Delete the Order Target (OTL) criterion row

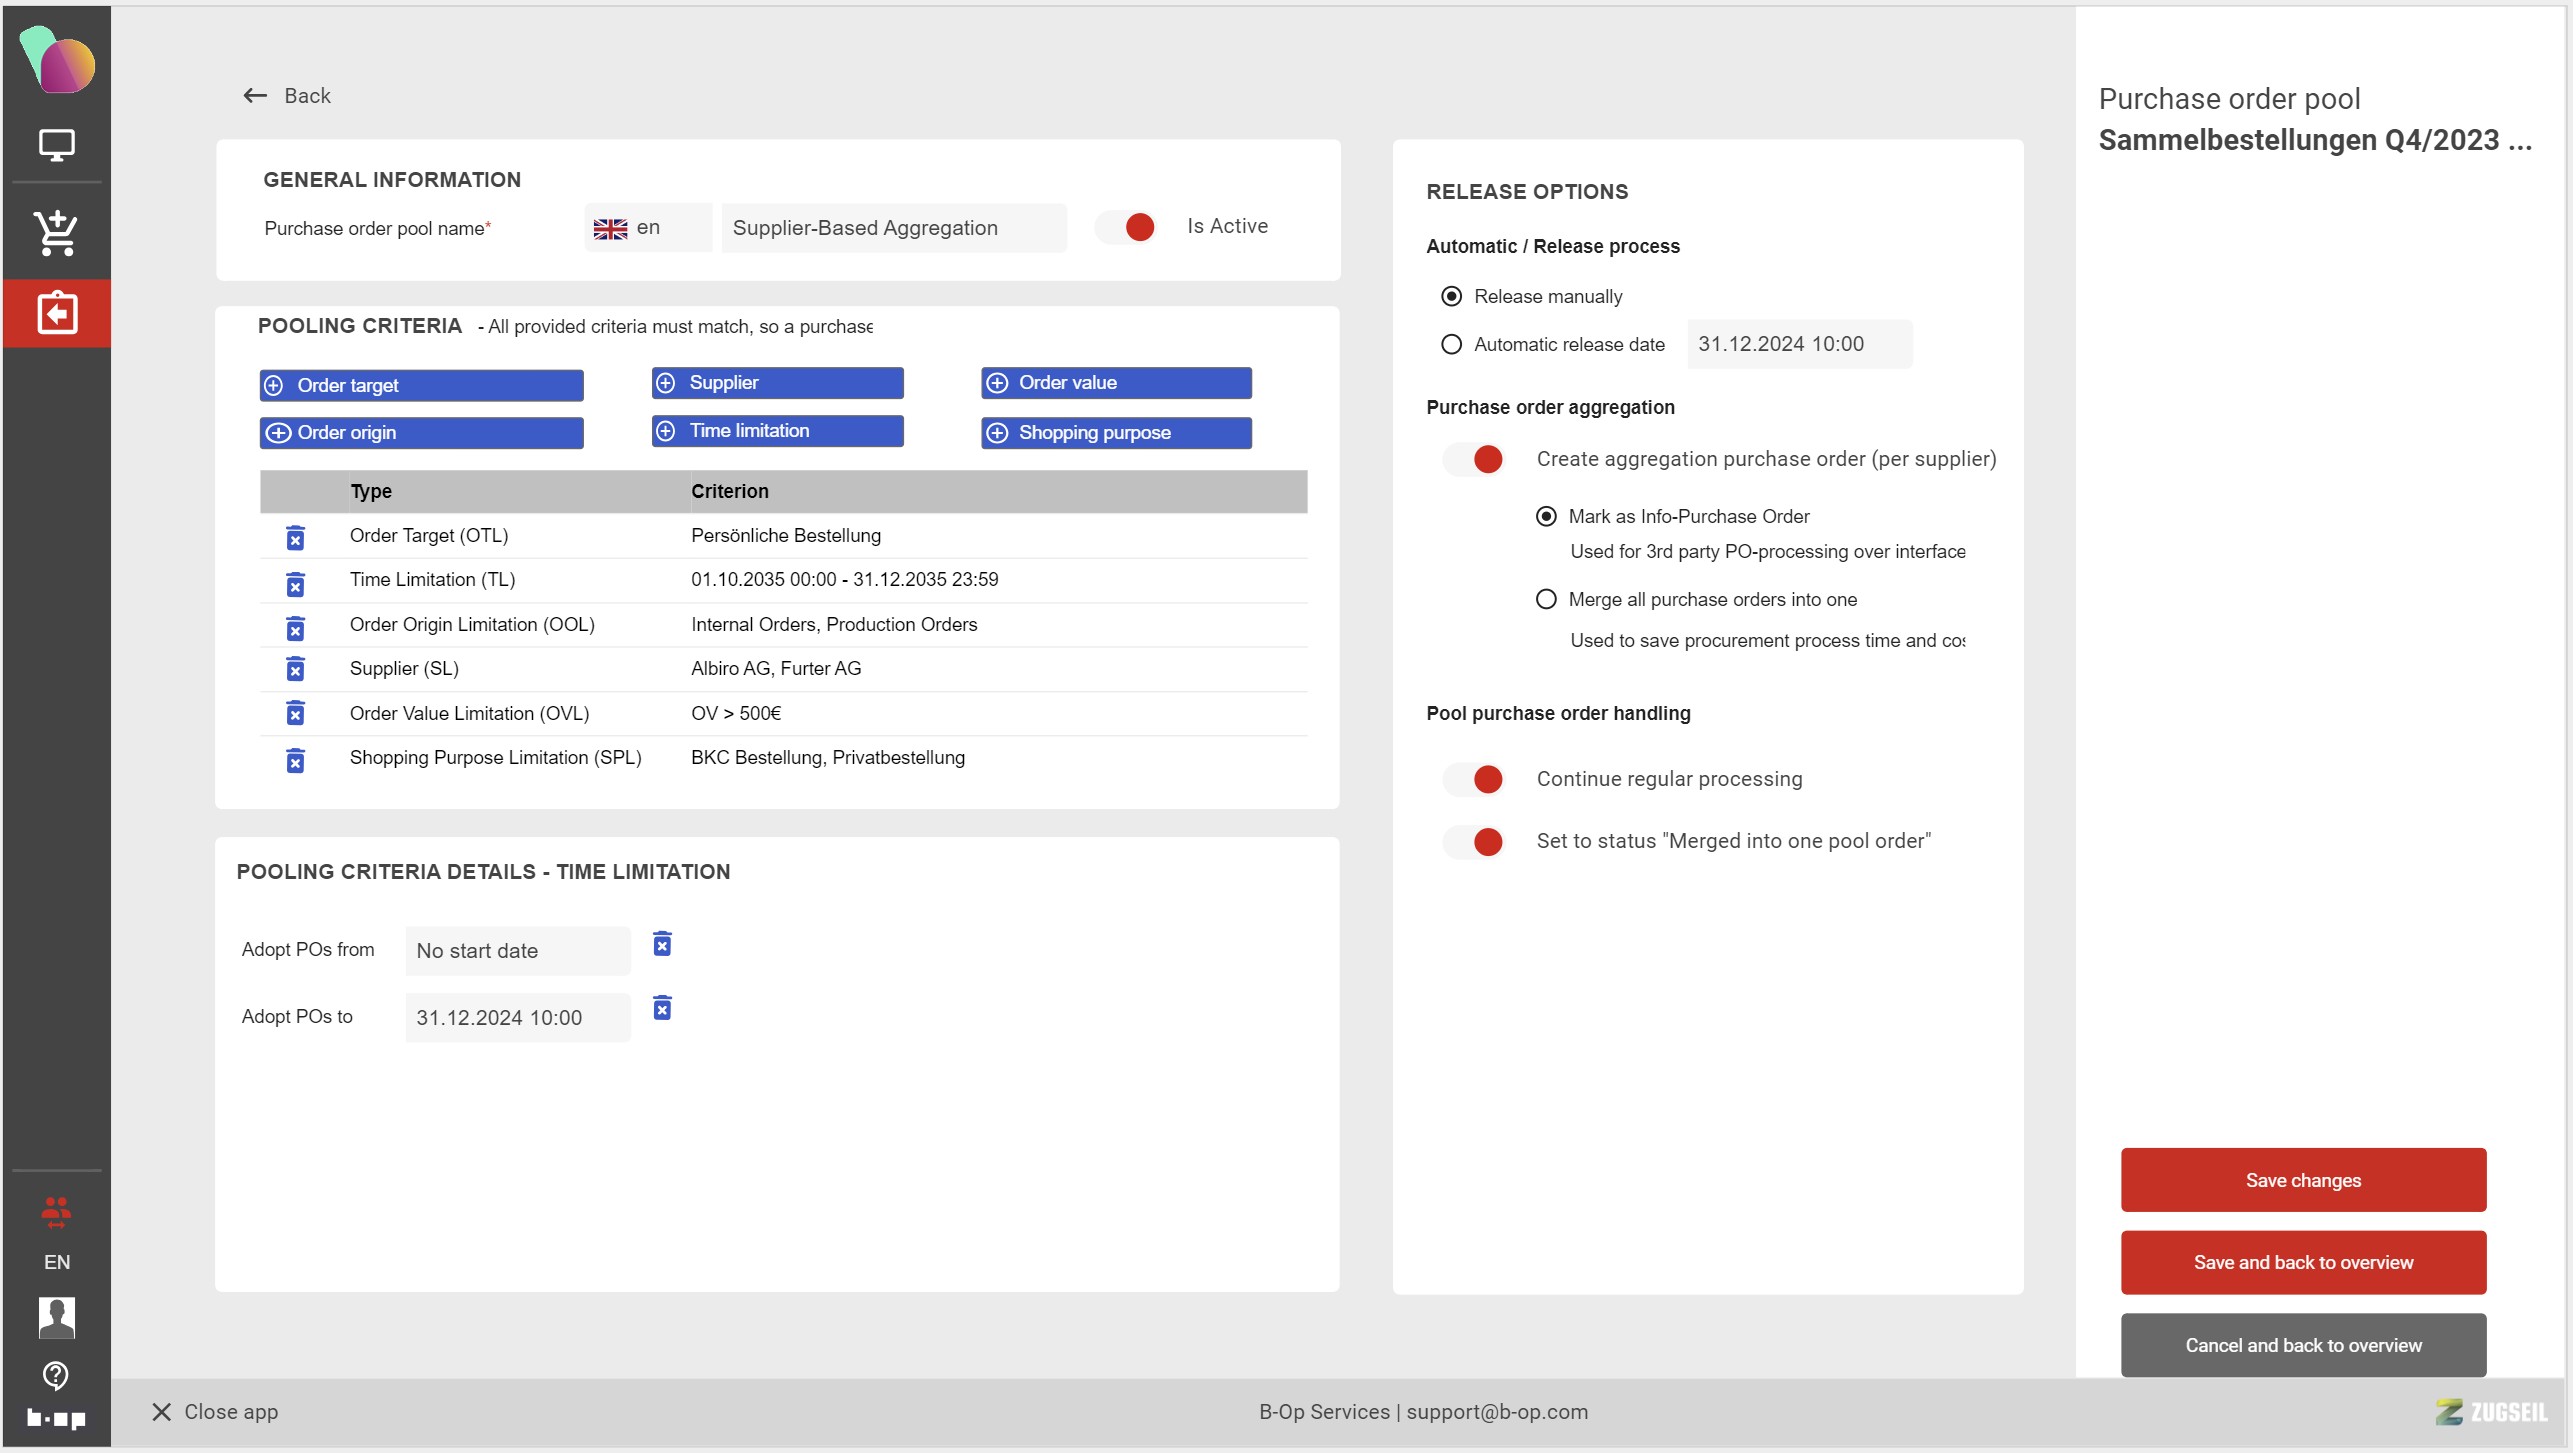click(295, 538)
